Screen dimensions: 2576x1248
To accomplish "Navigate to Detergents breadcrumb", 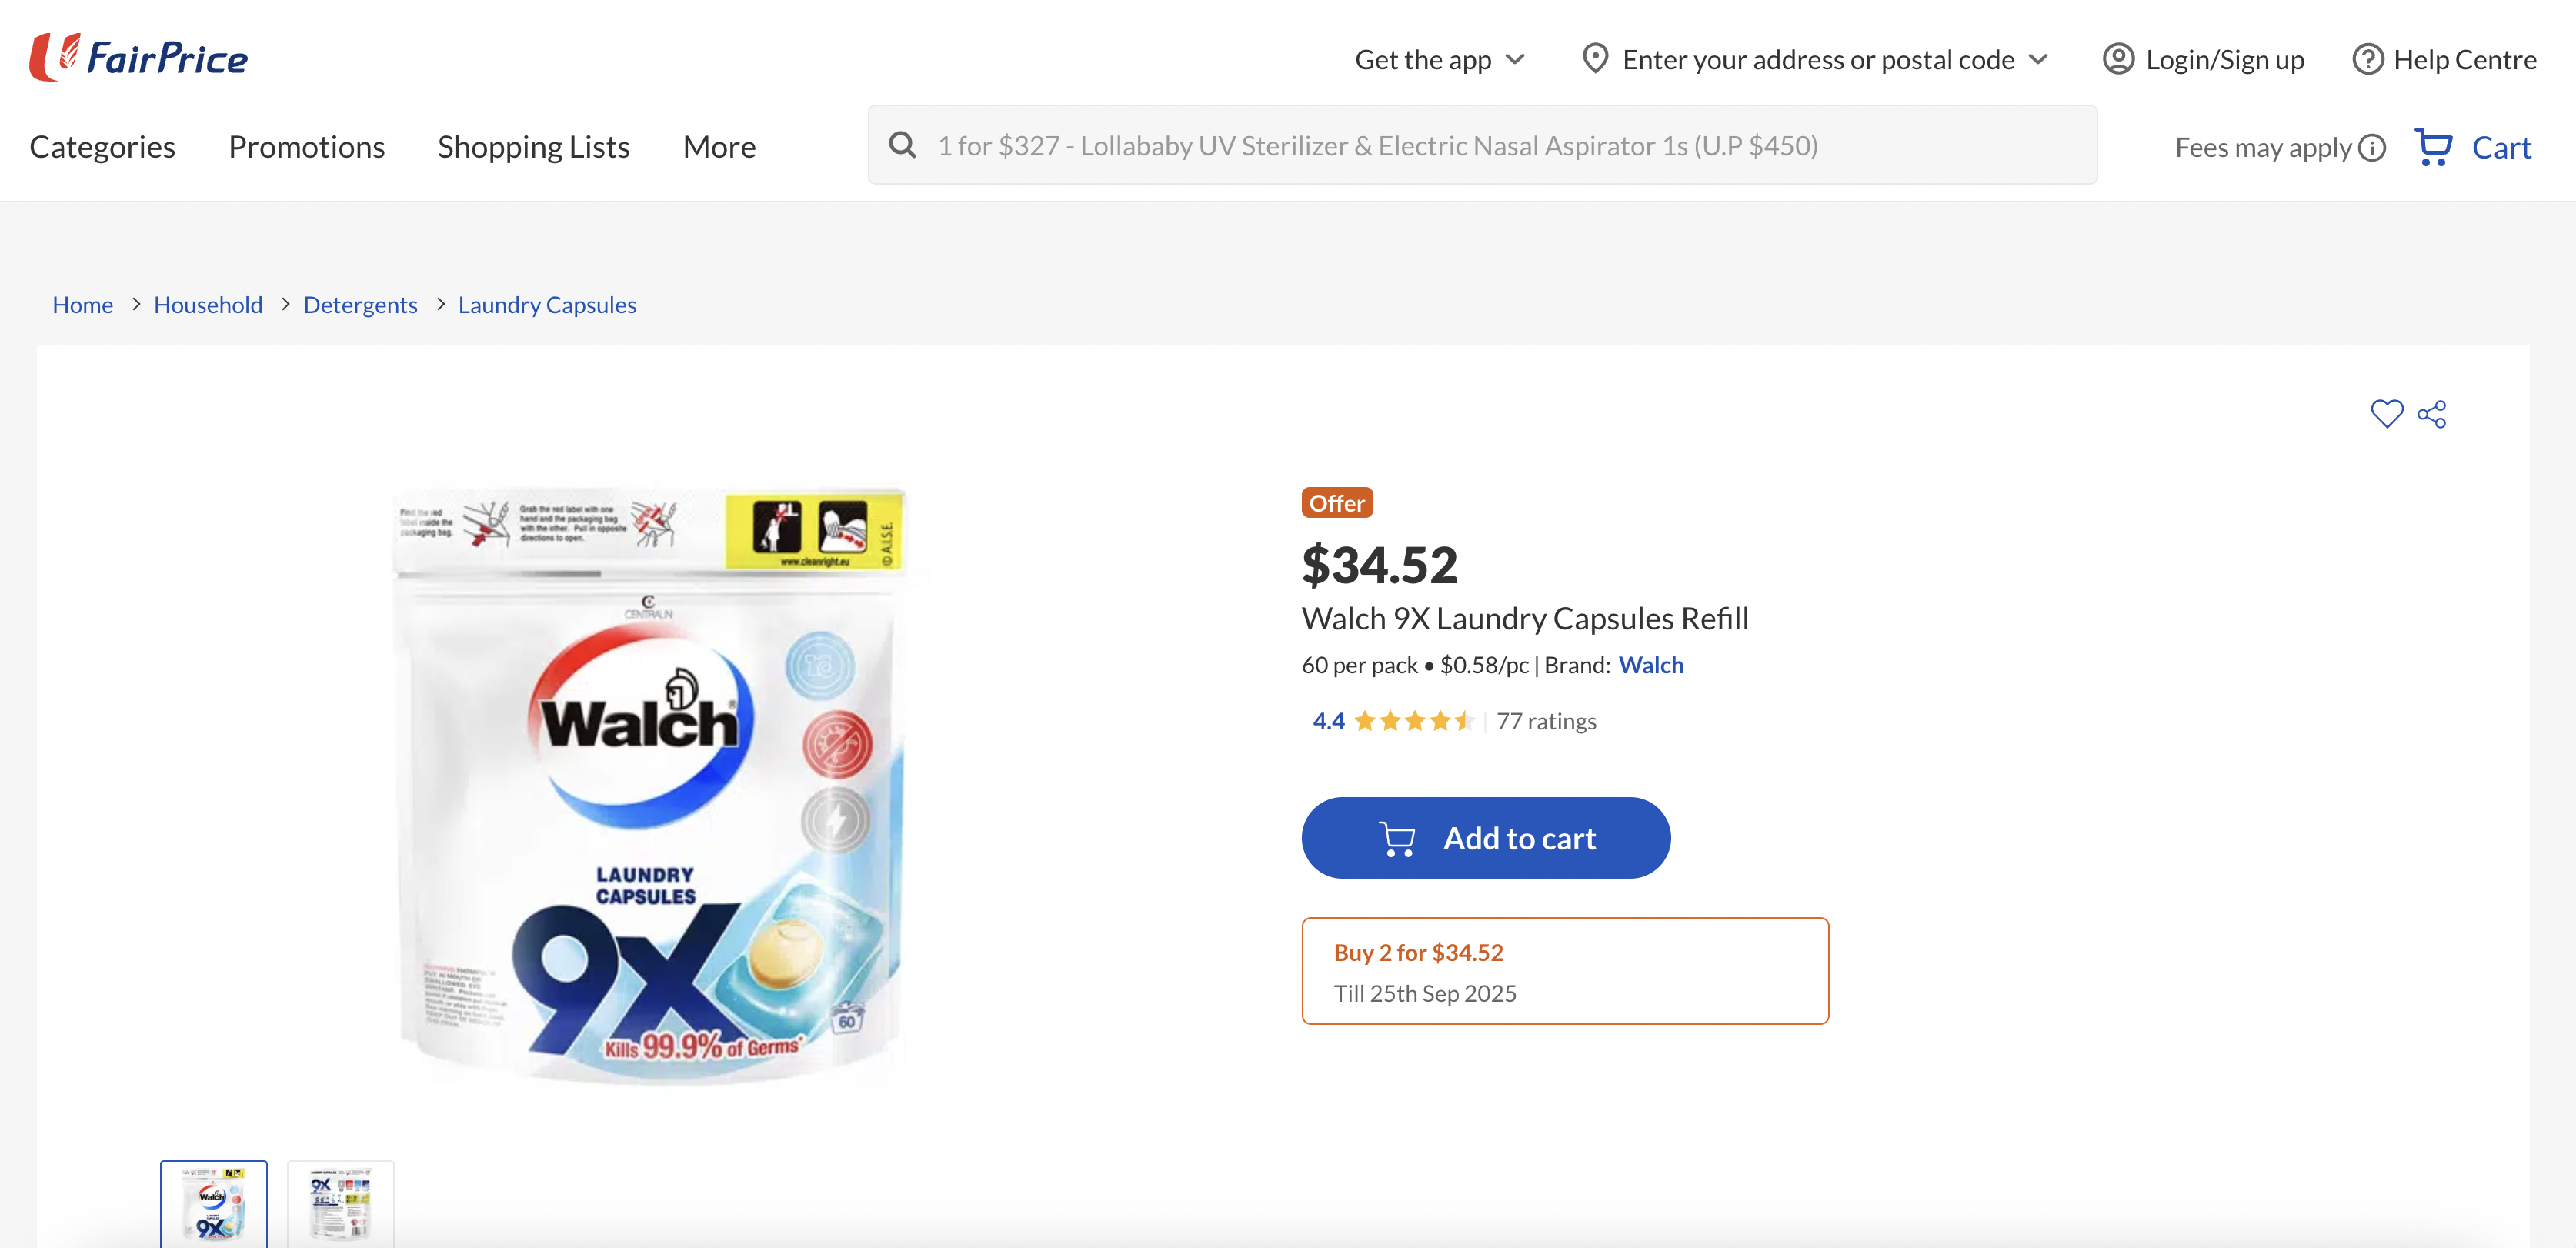I will 360,305.
